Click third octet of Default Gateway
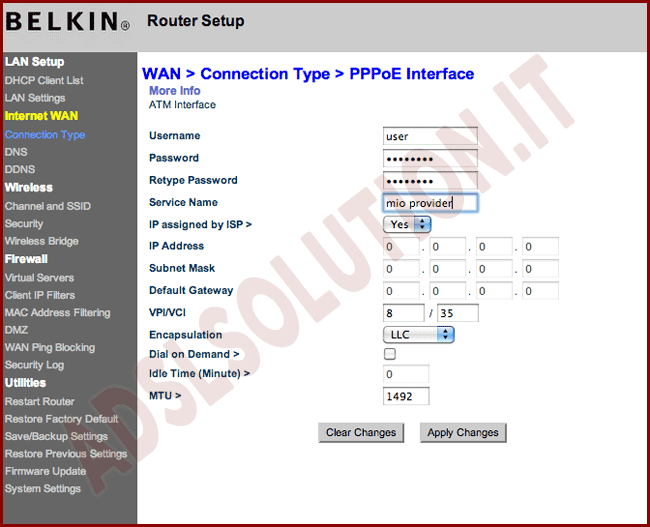 [494, 291]
